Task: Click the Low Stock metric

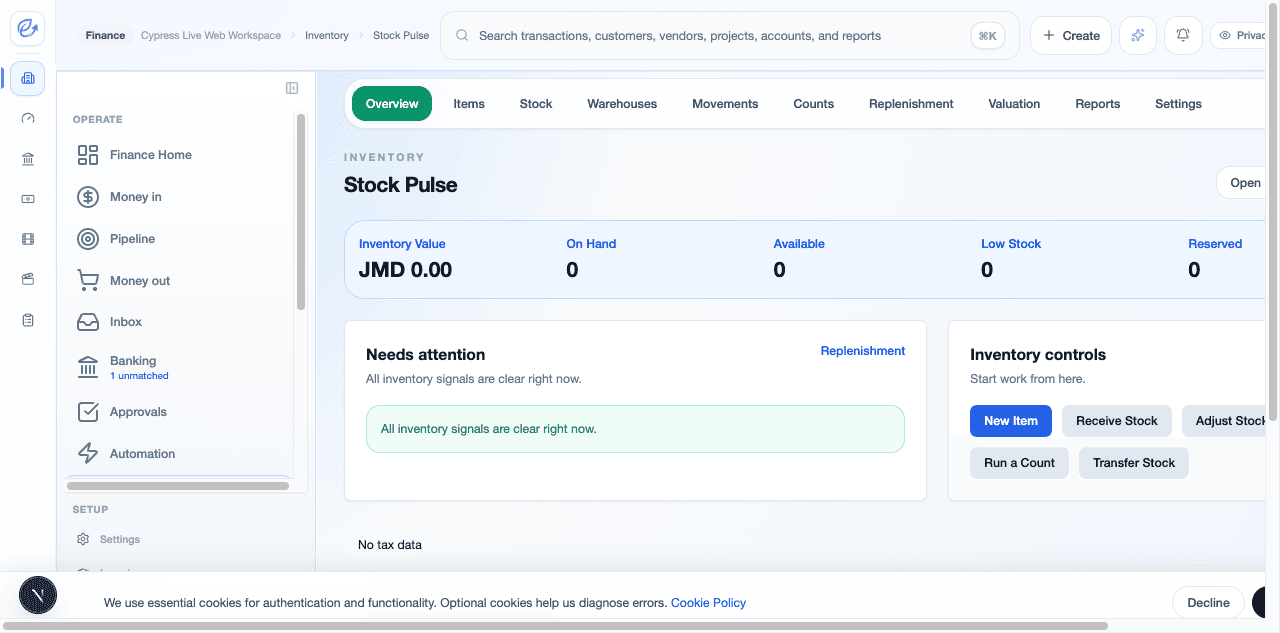Action: point(1011,258)
